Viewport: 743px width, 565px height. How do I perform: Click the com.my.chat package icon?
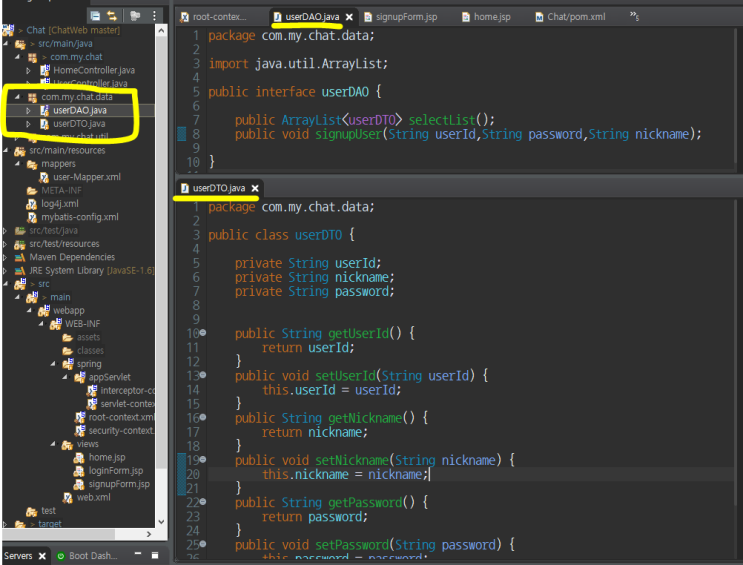point(32,57)
